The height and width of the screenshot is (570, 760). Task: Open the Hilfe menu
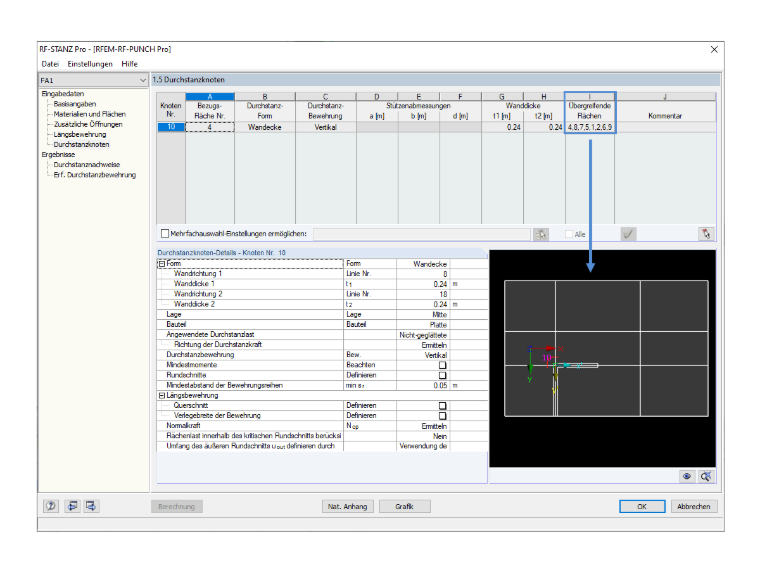tap(129, 64)
